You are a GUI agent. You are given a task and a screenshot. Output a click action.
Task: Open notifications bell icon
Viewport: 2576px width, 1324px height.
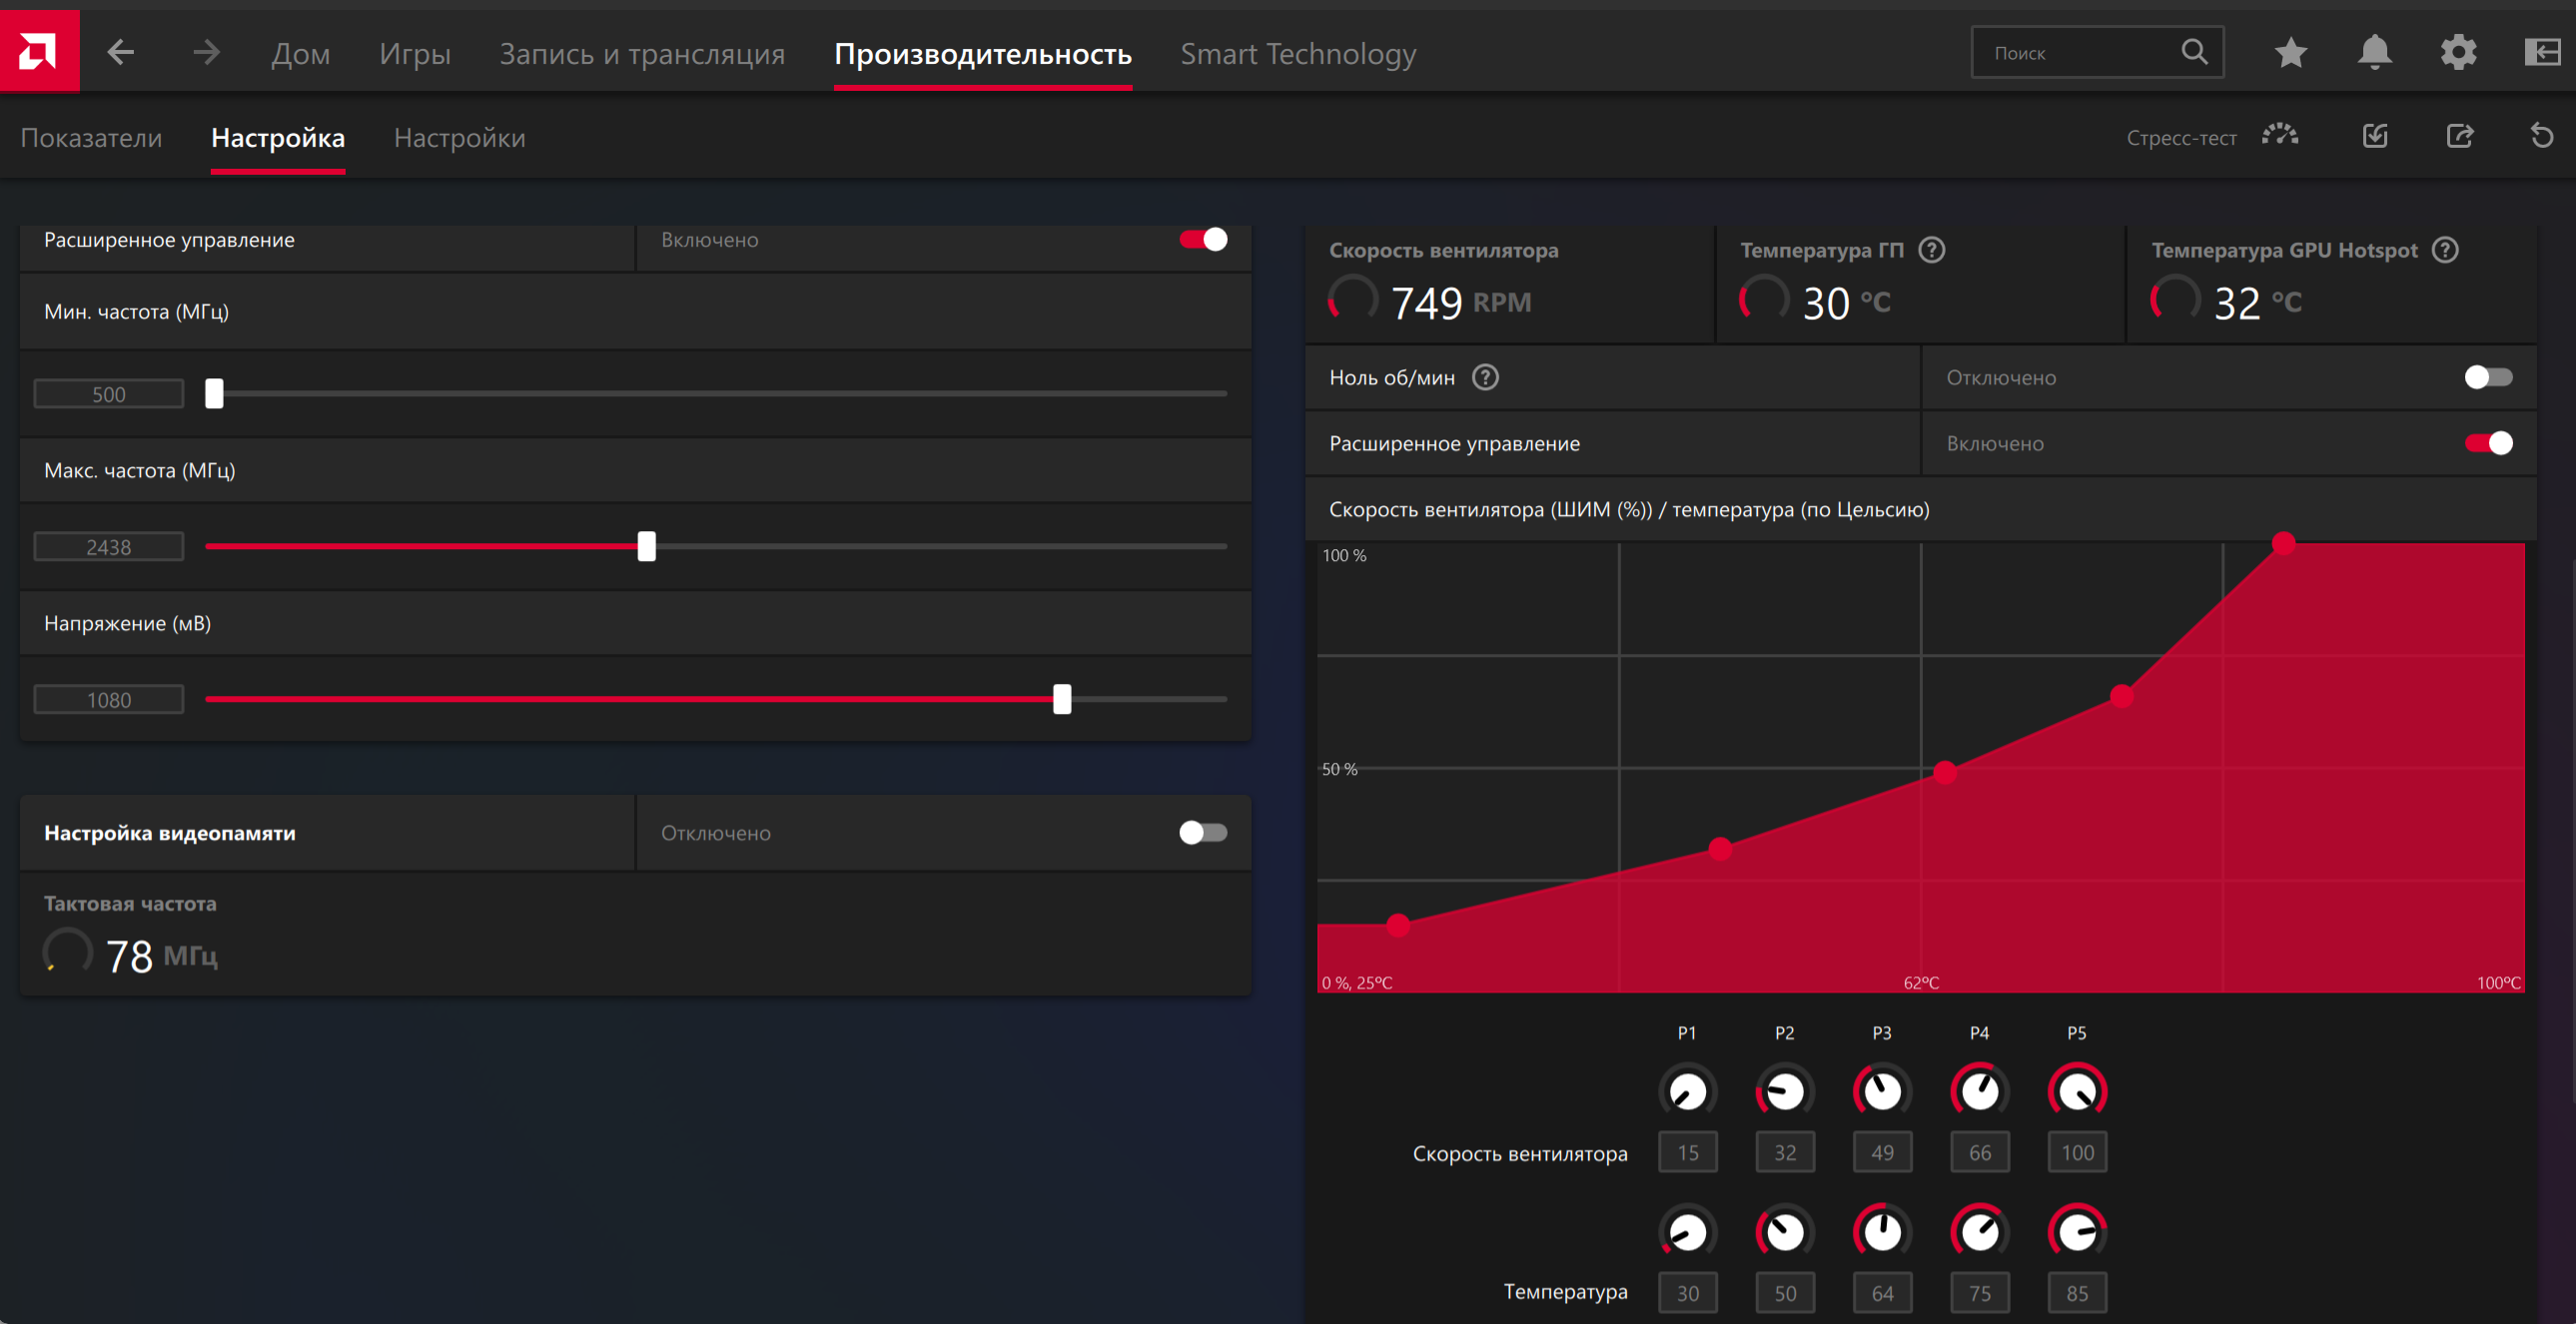[x=2374, y=52]
